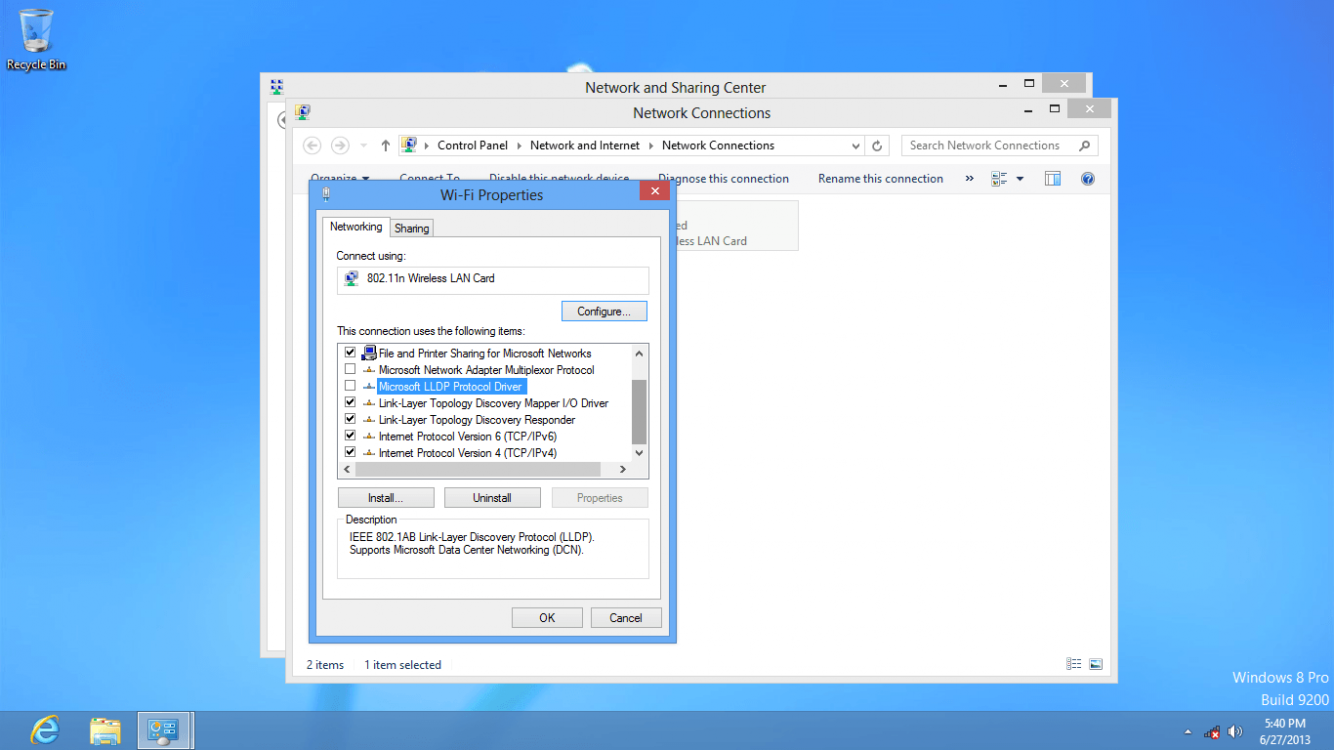The image size is (1334, 750).
Task: Click items list scroll down arrow
Action: point(640,454)
